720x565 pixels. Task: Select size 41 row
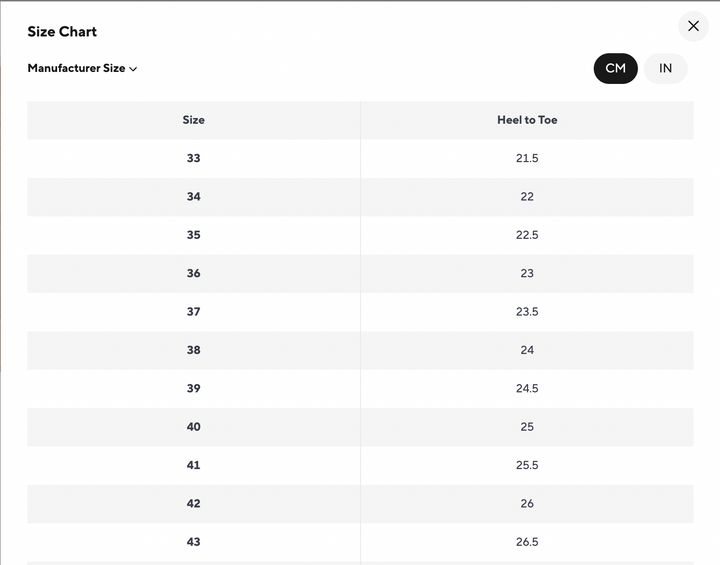[x=193, y=465]
